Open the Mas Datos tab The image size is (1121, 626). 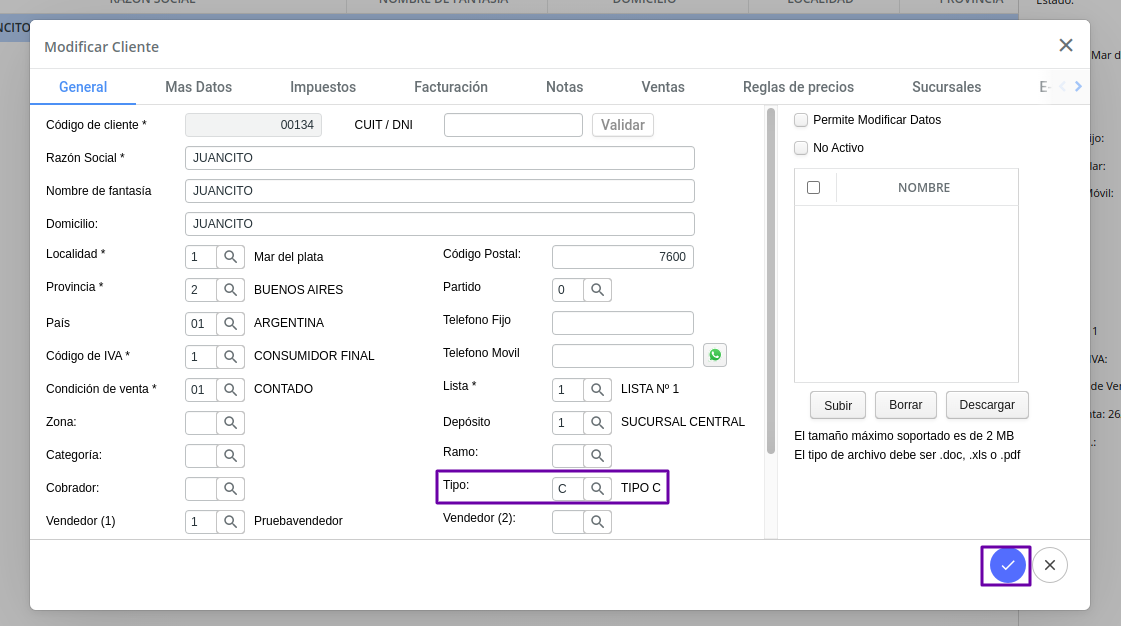pyautogui.click(x=199, y=86)
